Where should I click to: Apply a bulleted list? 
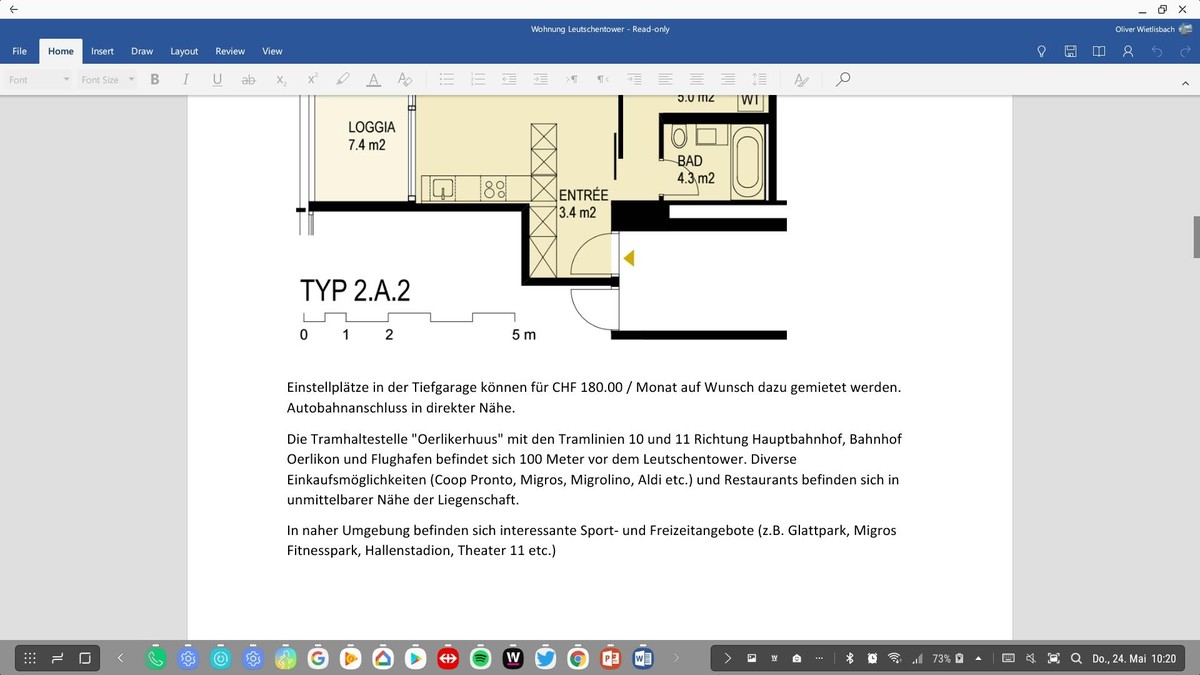click(x=447, y=79)
